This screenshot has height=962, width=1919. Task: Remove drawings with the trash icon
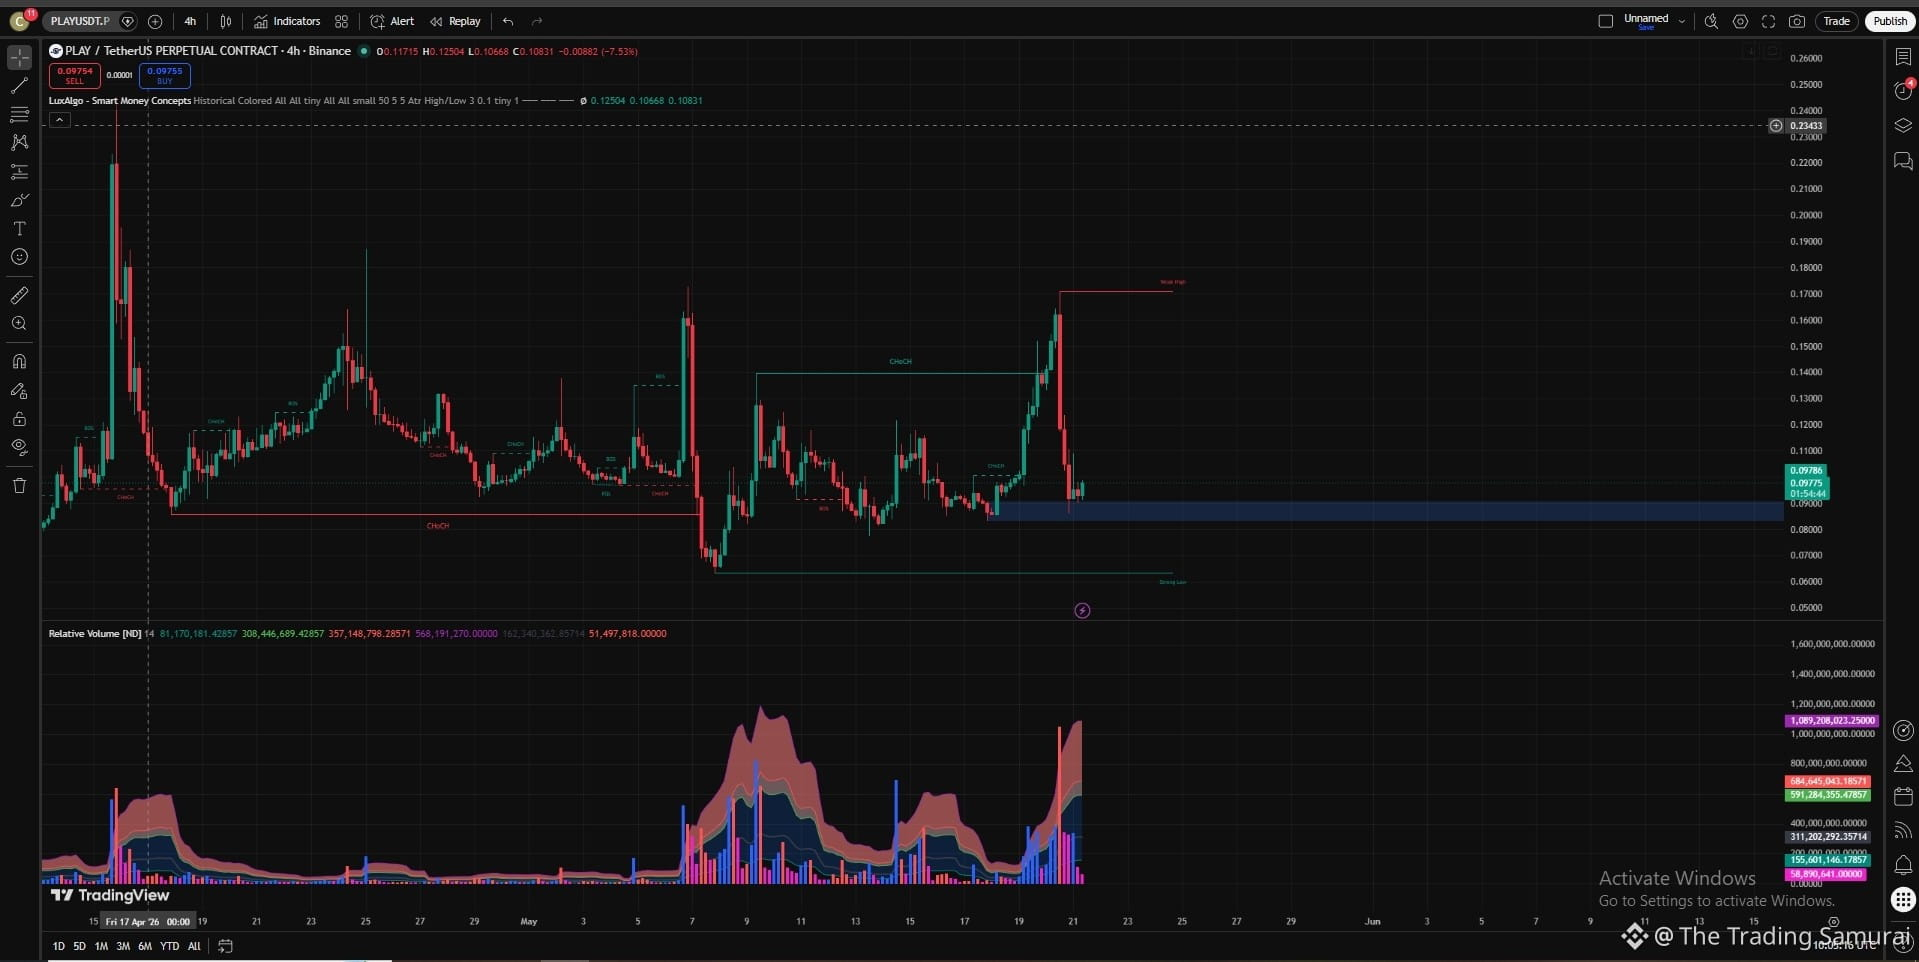point(19,486)
